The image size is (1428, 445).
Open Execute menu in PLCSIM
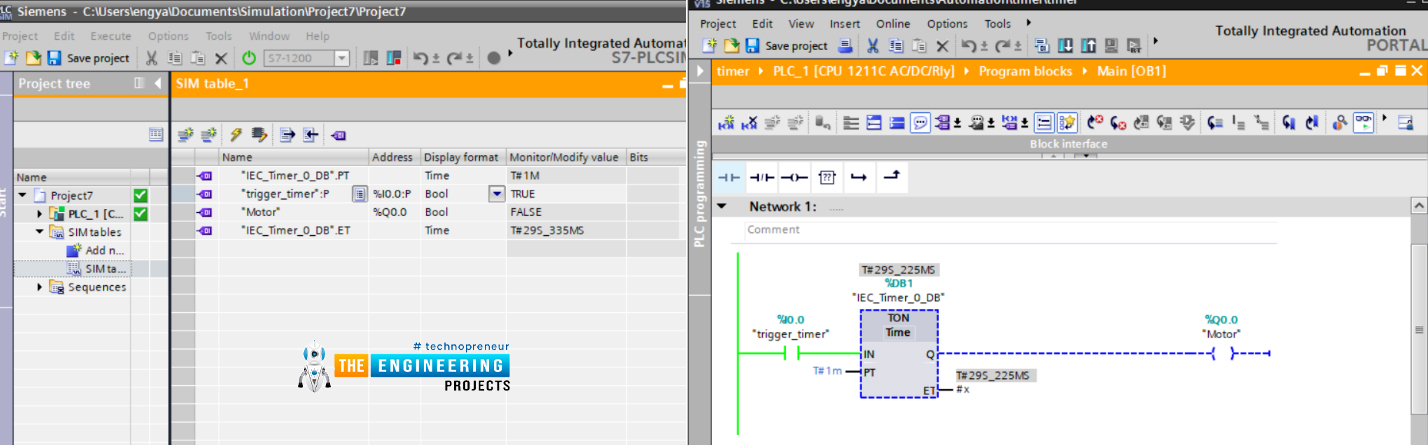click(110, 36)
